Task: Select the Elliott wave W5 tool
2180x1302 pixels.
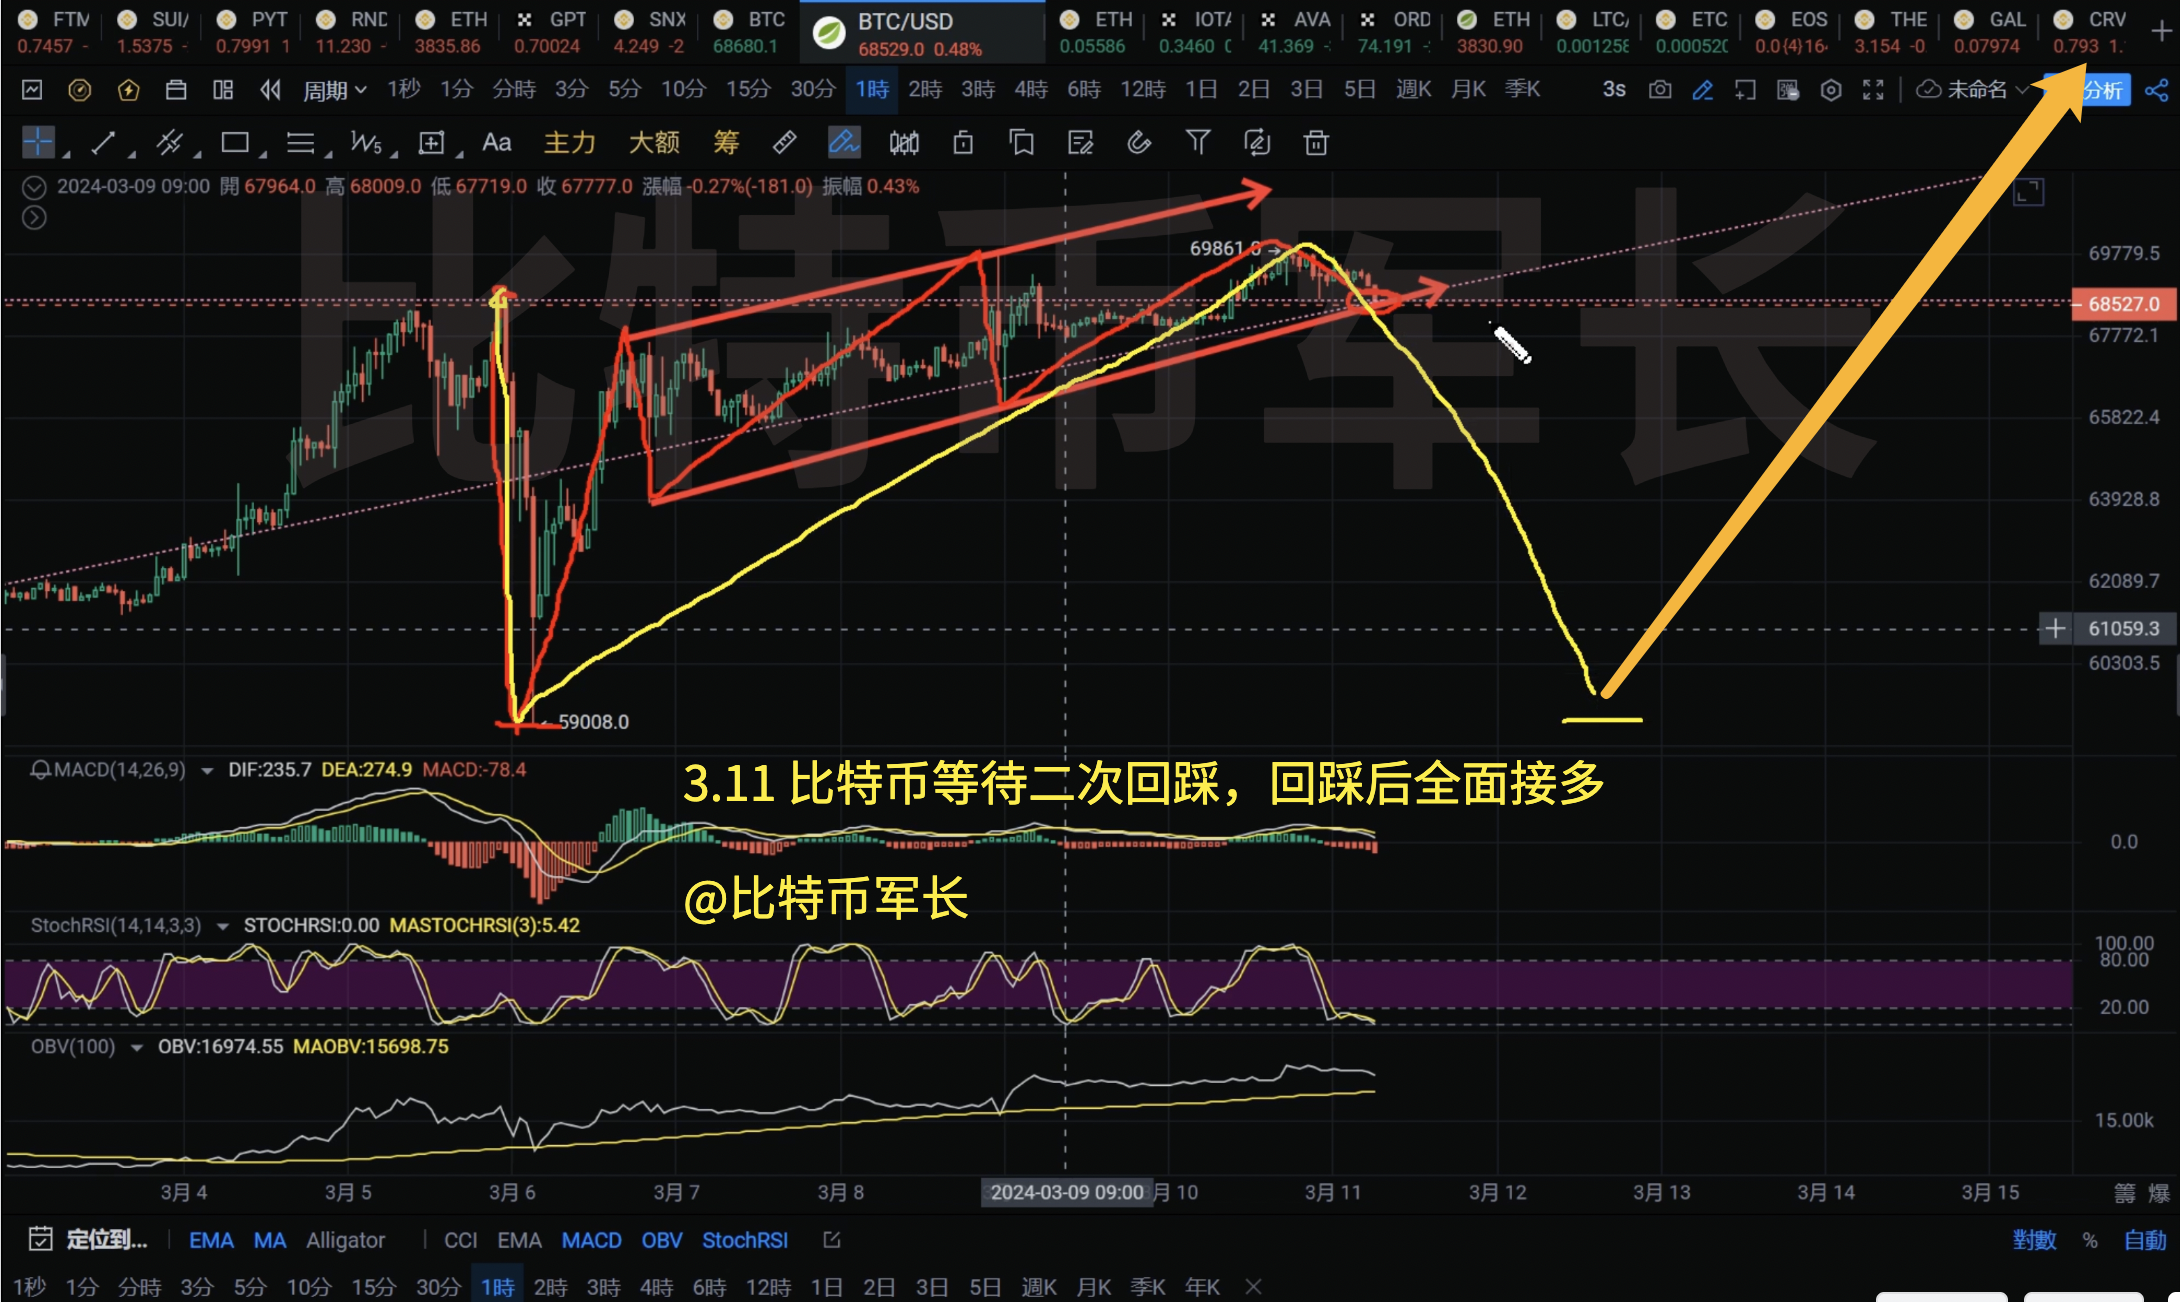Action: 366,143
